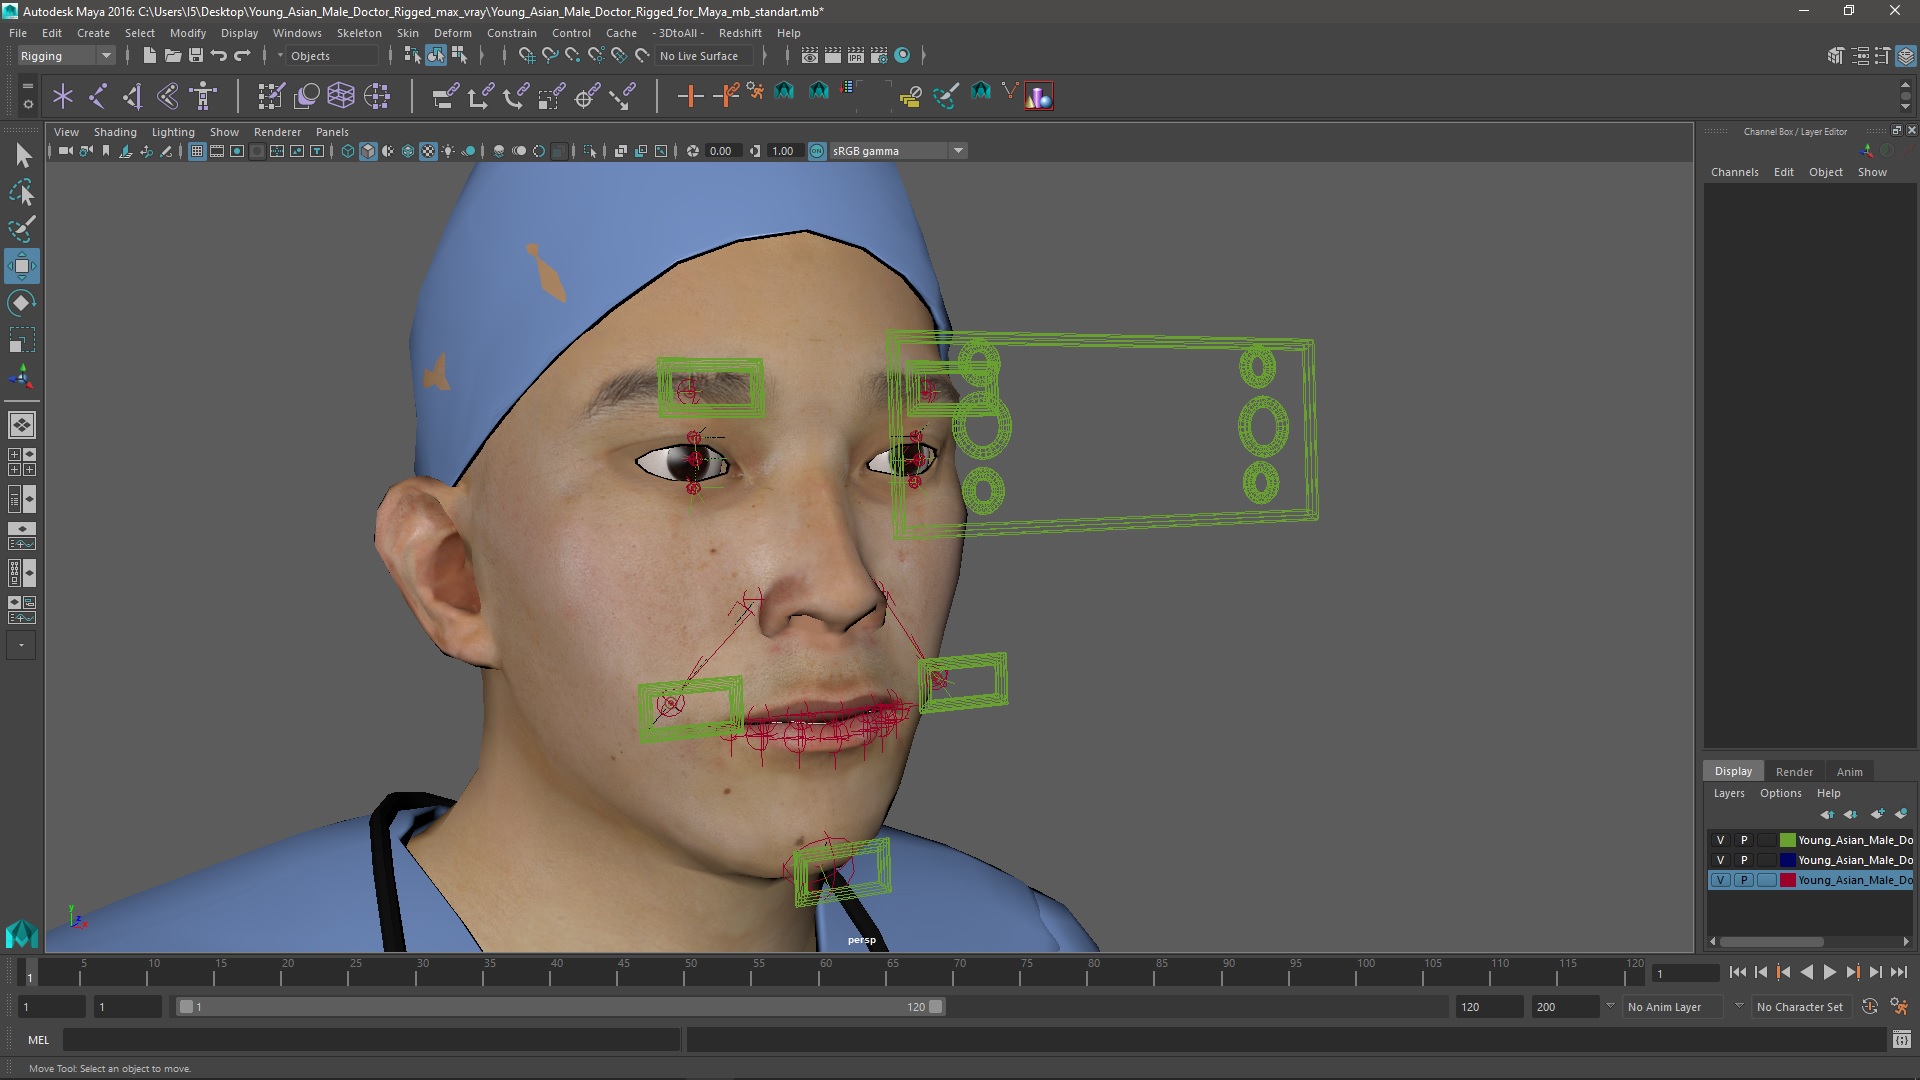Image resolution: width=1920 pixels, height=1080 pixels.
Task: Activate the Move tool
Action: pos(22,266)
